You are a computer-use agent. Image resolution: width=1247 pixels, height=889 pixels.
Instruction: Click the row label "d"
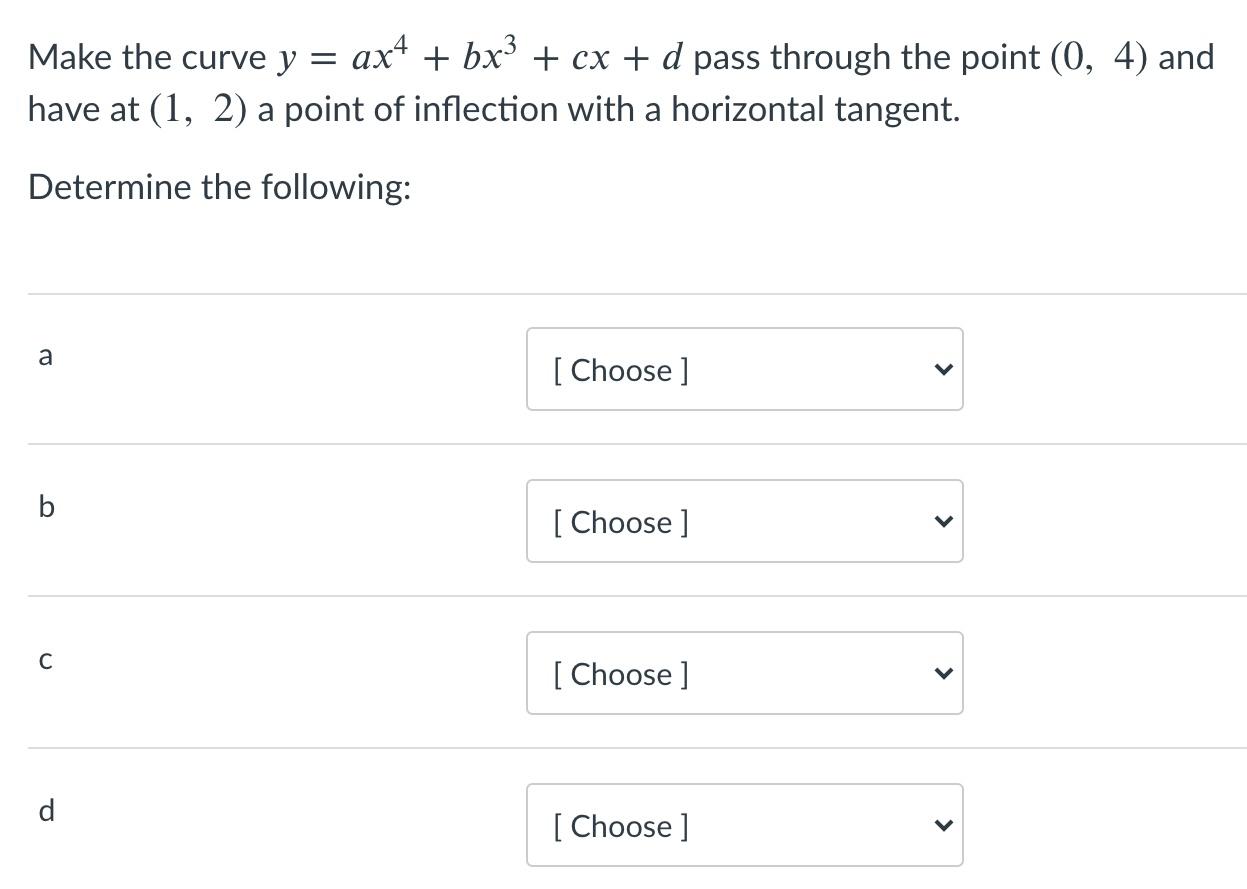click(x=46, y=811)
